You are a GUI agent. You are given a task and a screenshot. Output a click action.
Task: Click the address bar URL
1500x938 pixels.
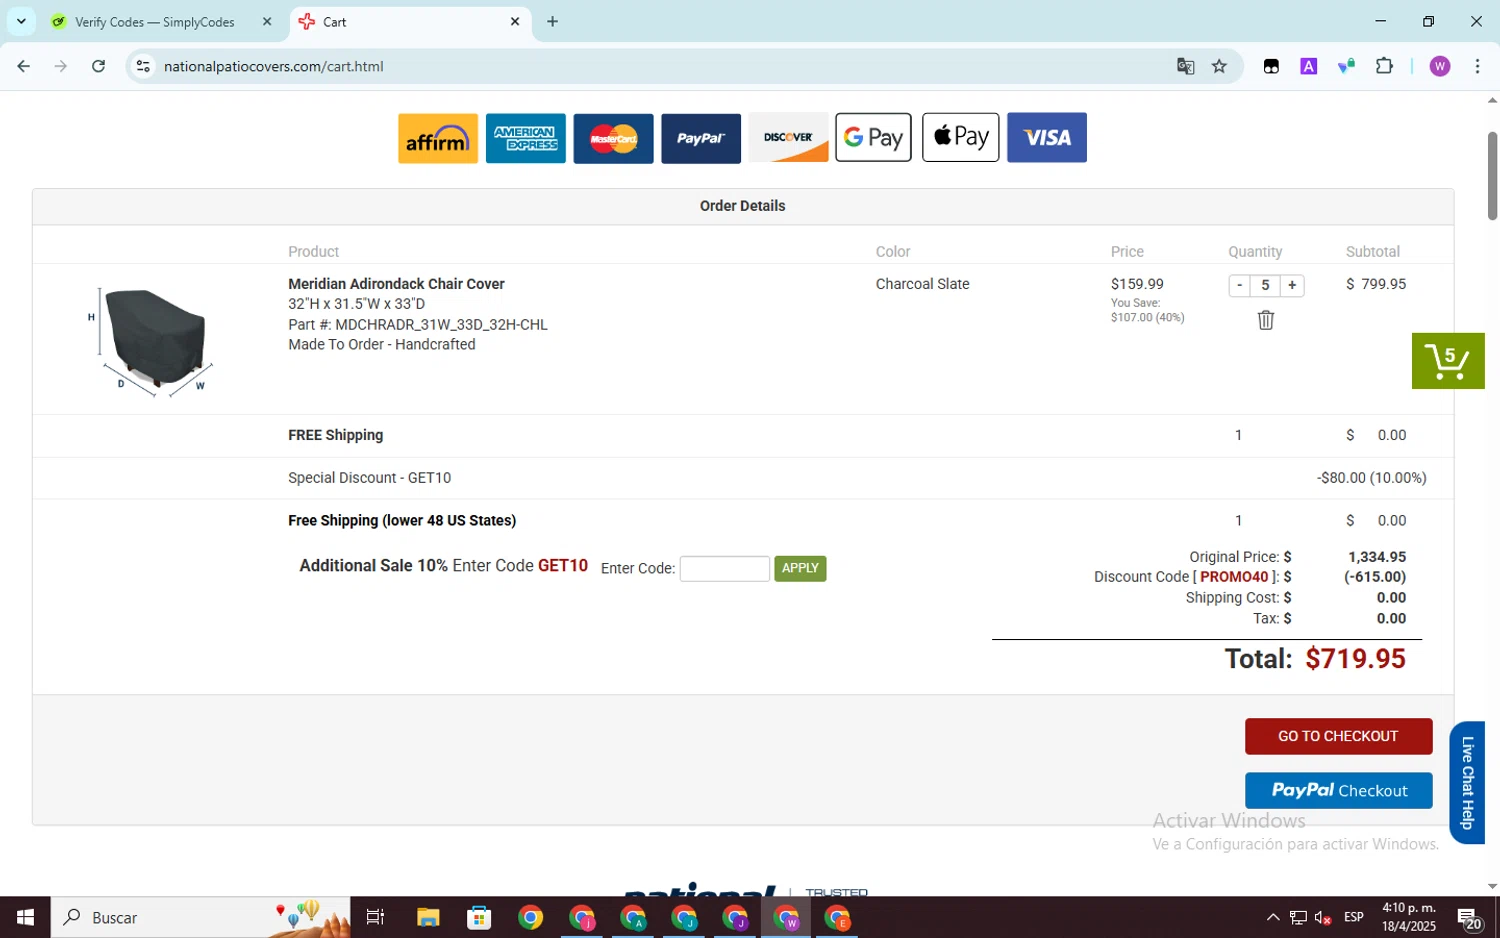click(273, 67)
